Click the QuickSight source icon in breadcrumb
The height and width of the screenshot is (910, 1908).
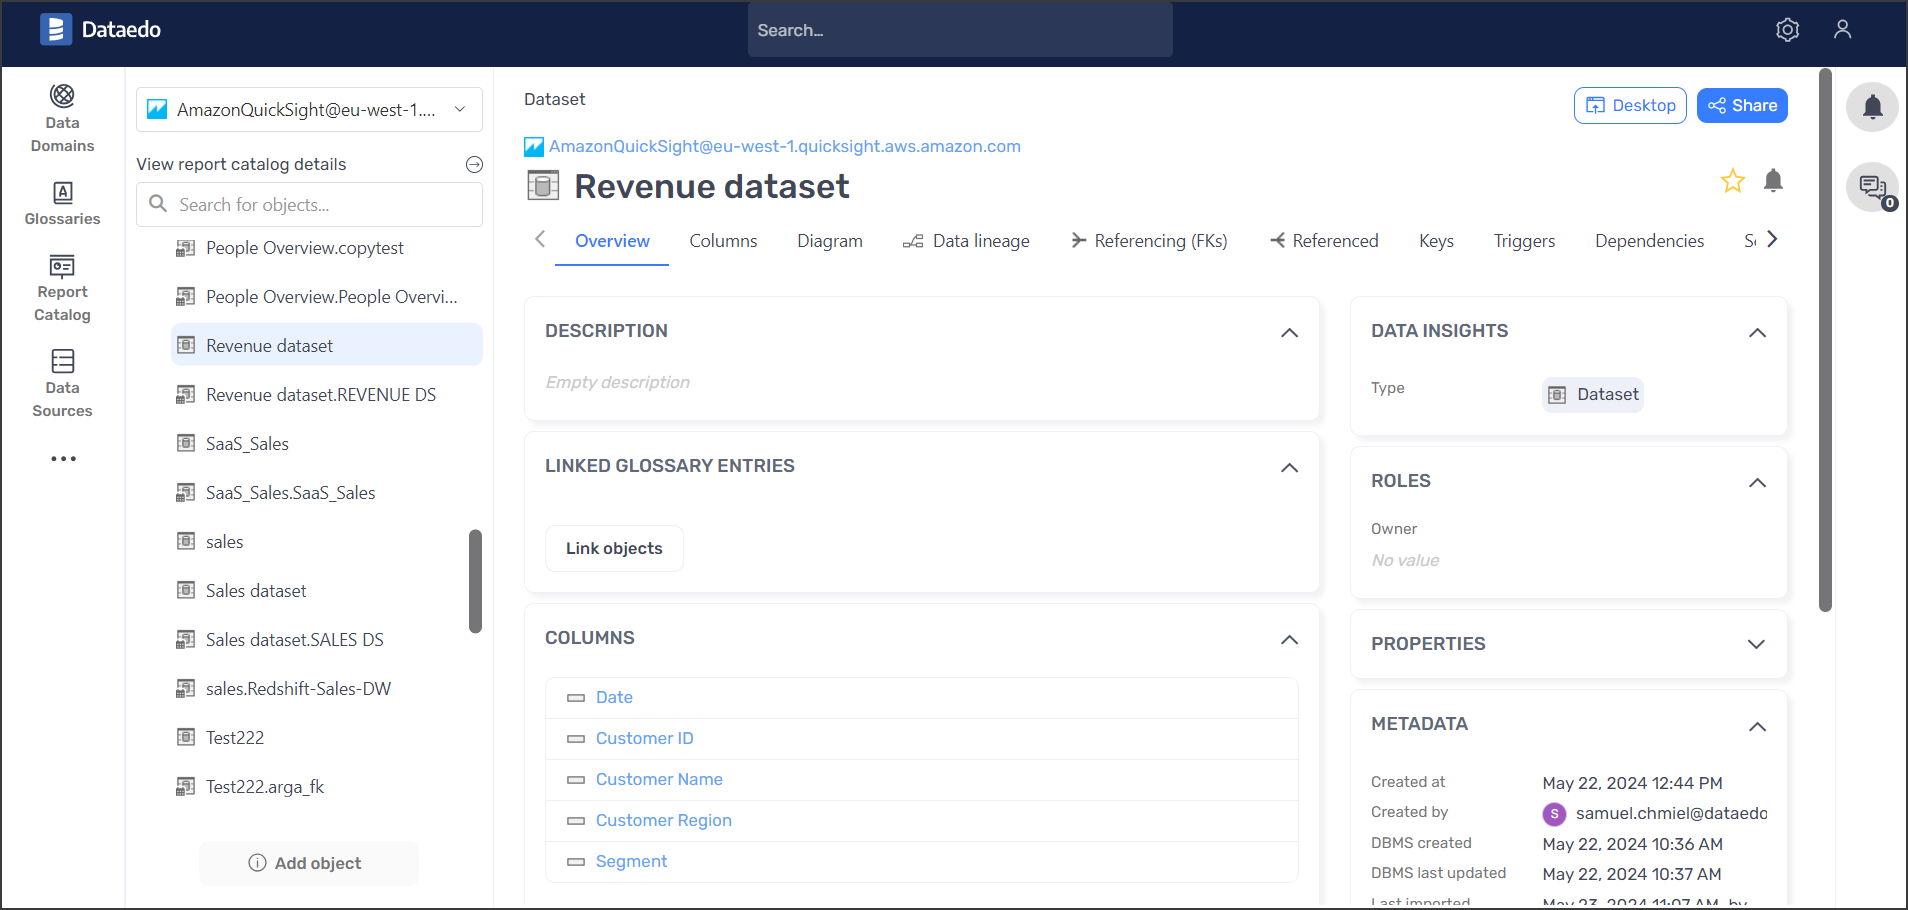pyautogui.click(x=534, y=147)
